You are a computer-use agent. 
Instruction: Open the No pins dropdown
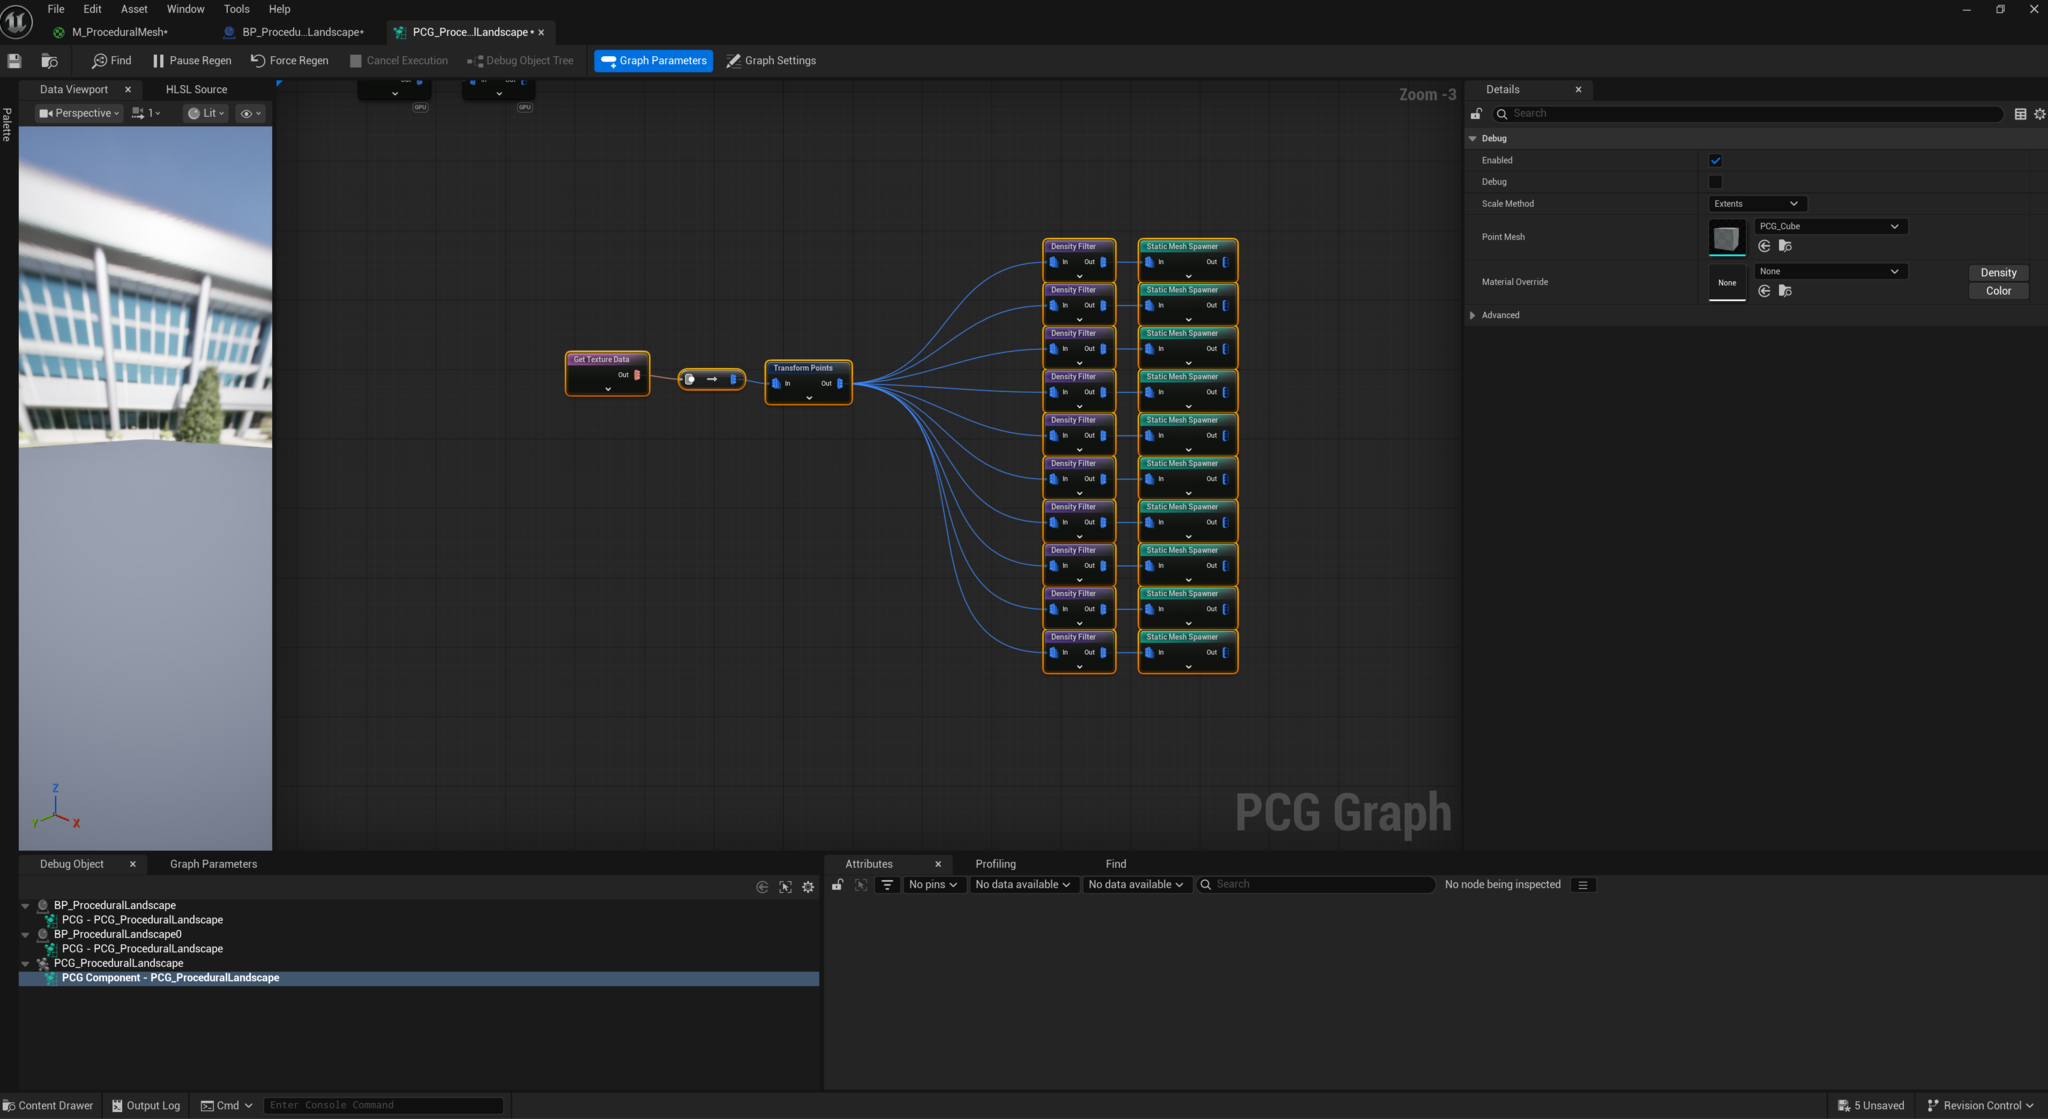pyautogui.click(x=933, y=885)
